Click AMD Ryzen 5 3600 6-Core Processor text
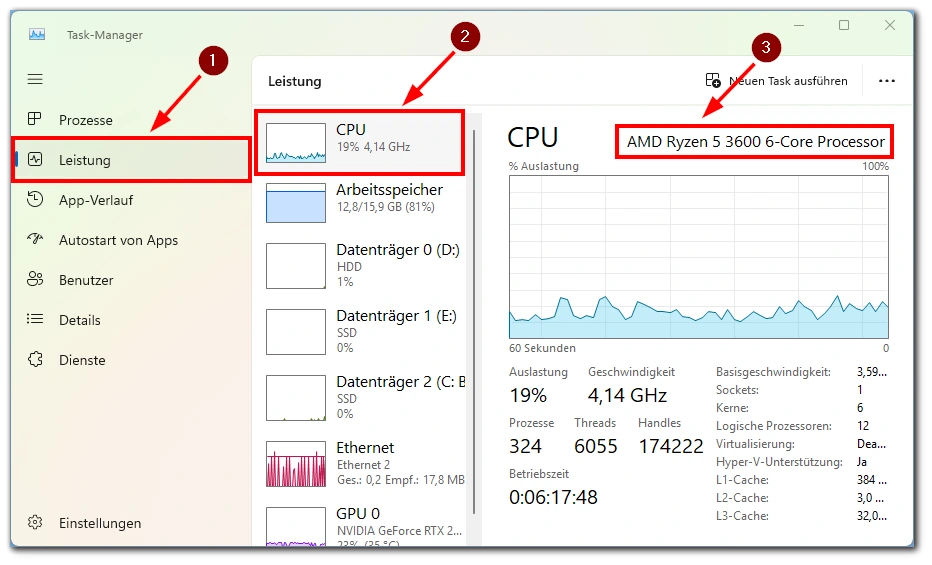 (x=755, y=142)
